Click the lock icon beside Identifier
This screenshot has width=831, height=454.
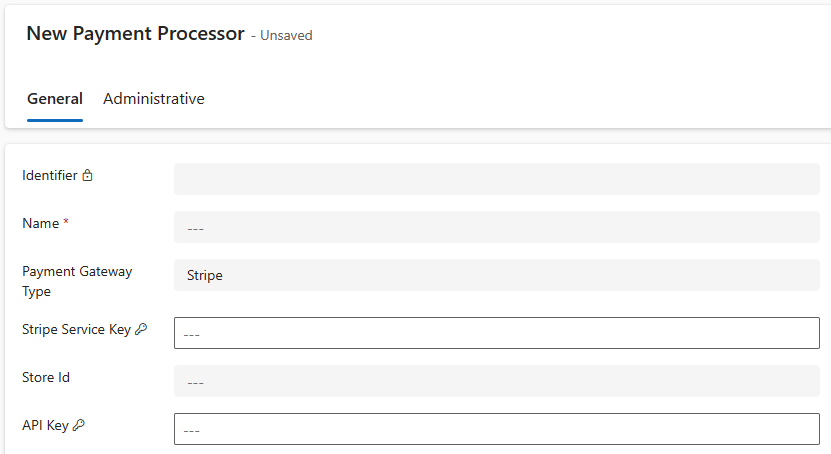click(87, 176)
